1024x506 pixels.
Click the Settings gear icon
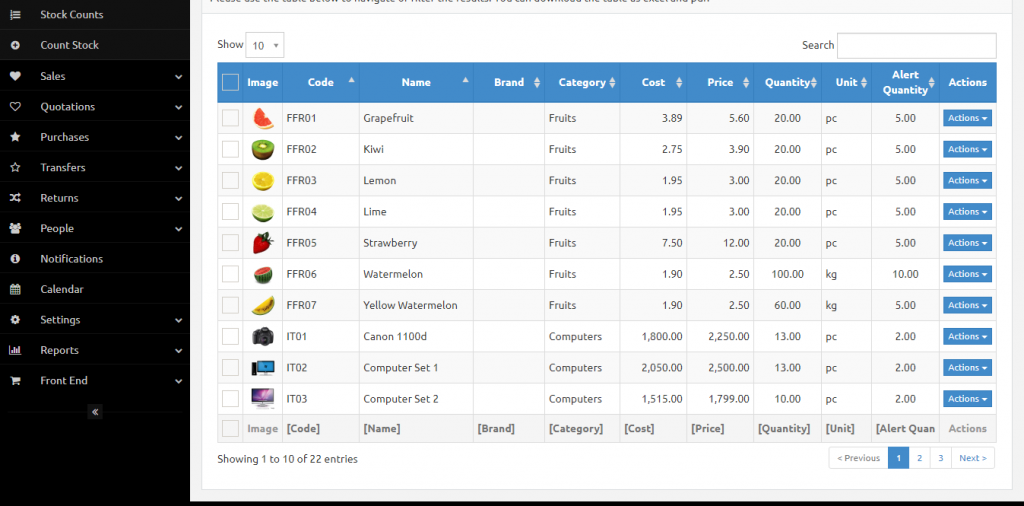coord(15,320)
